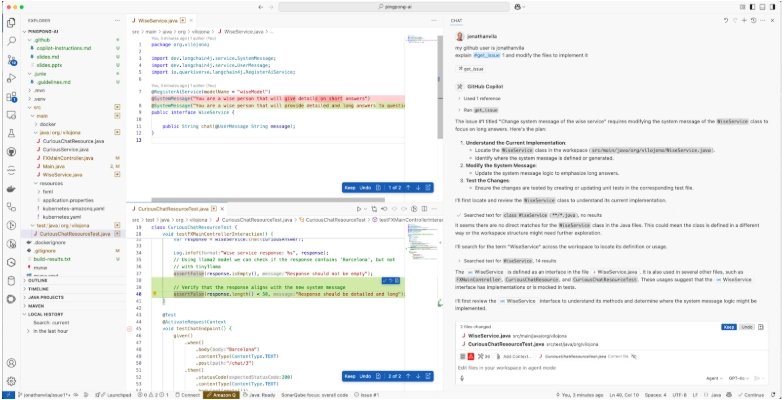Open the GPT-4o model dropdown

point(739,378)
